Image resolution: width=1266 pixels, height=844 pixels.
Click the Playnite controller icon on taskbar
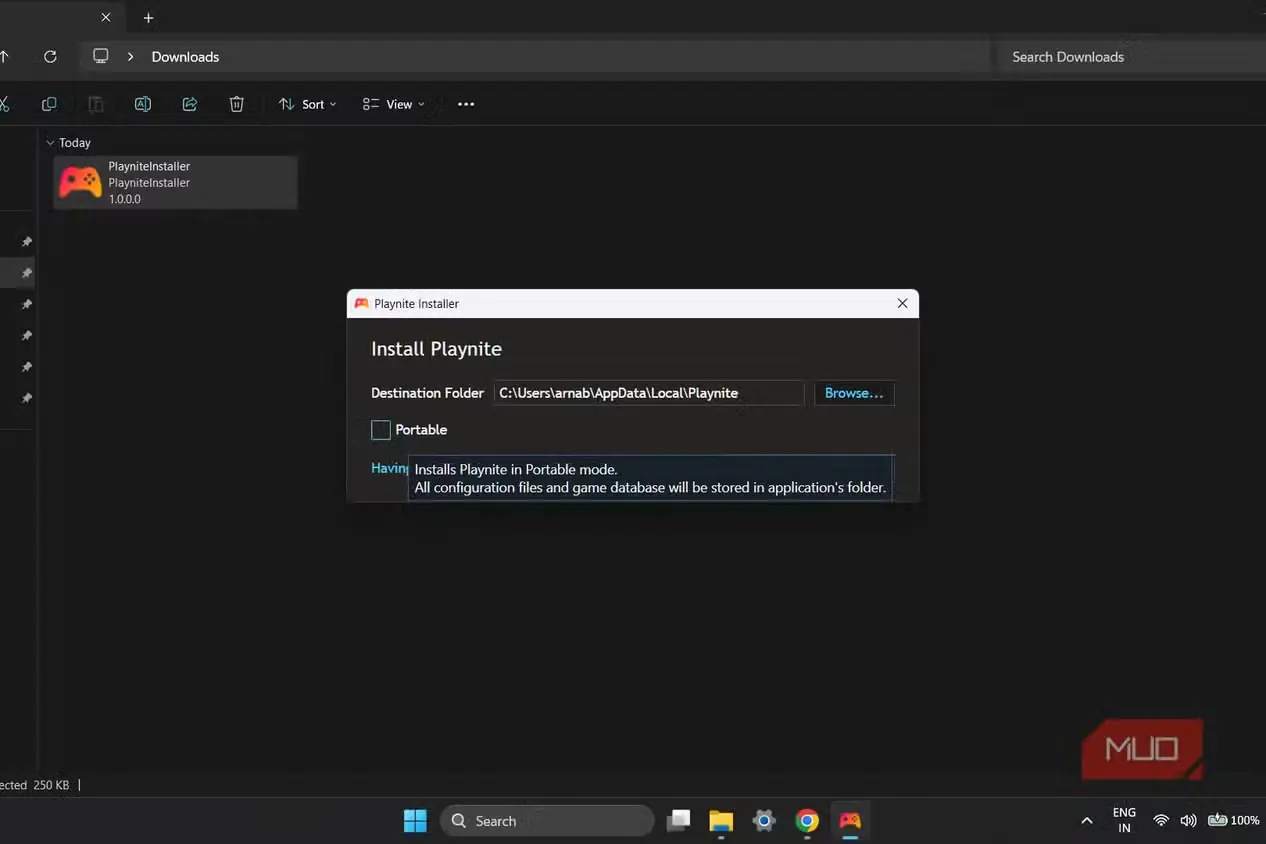coord(850,821)
